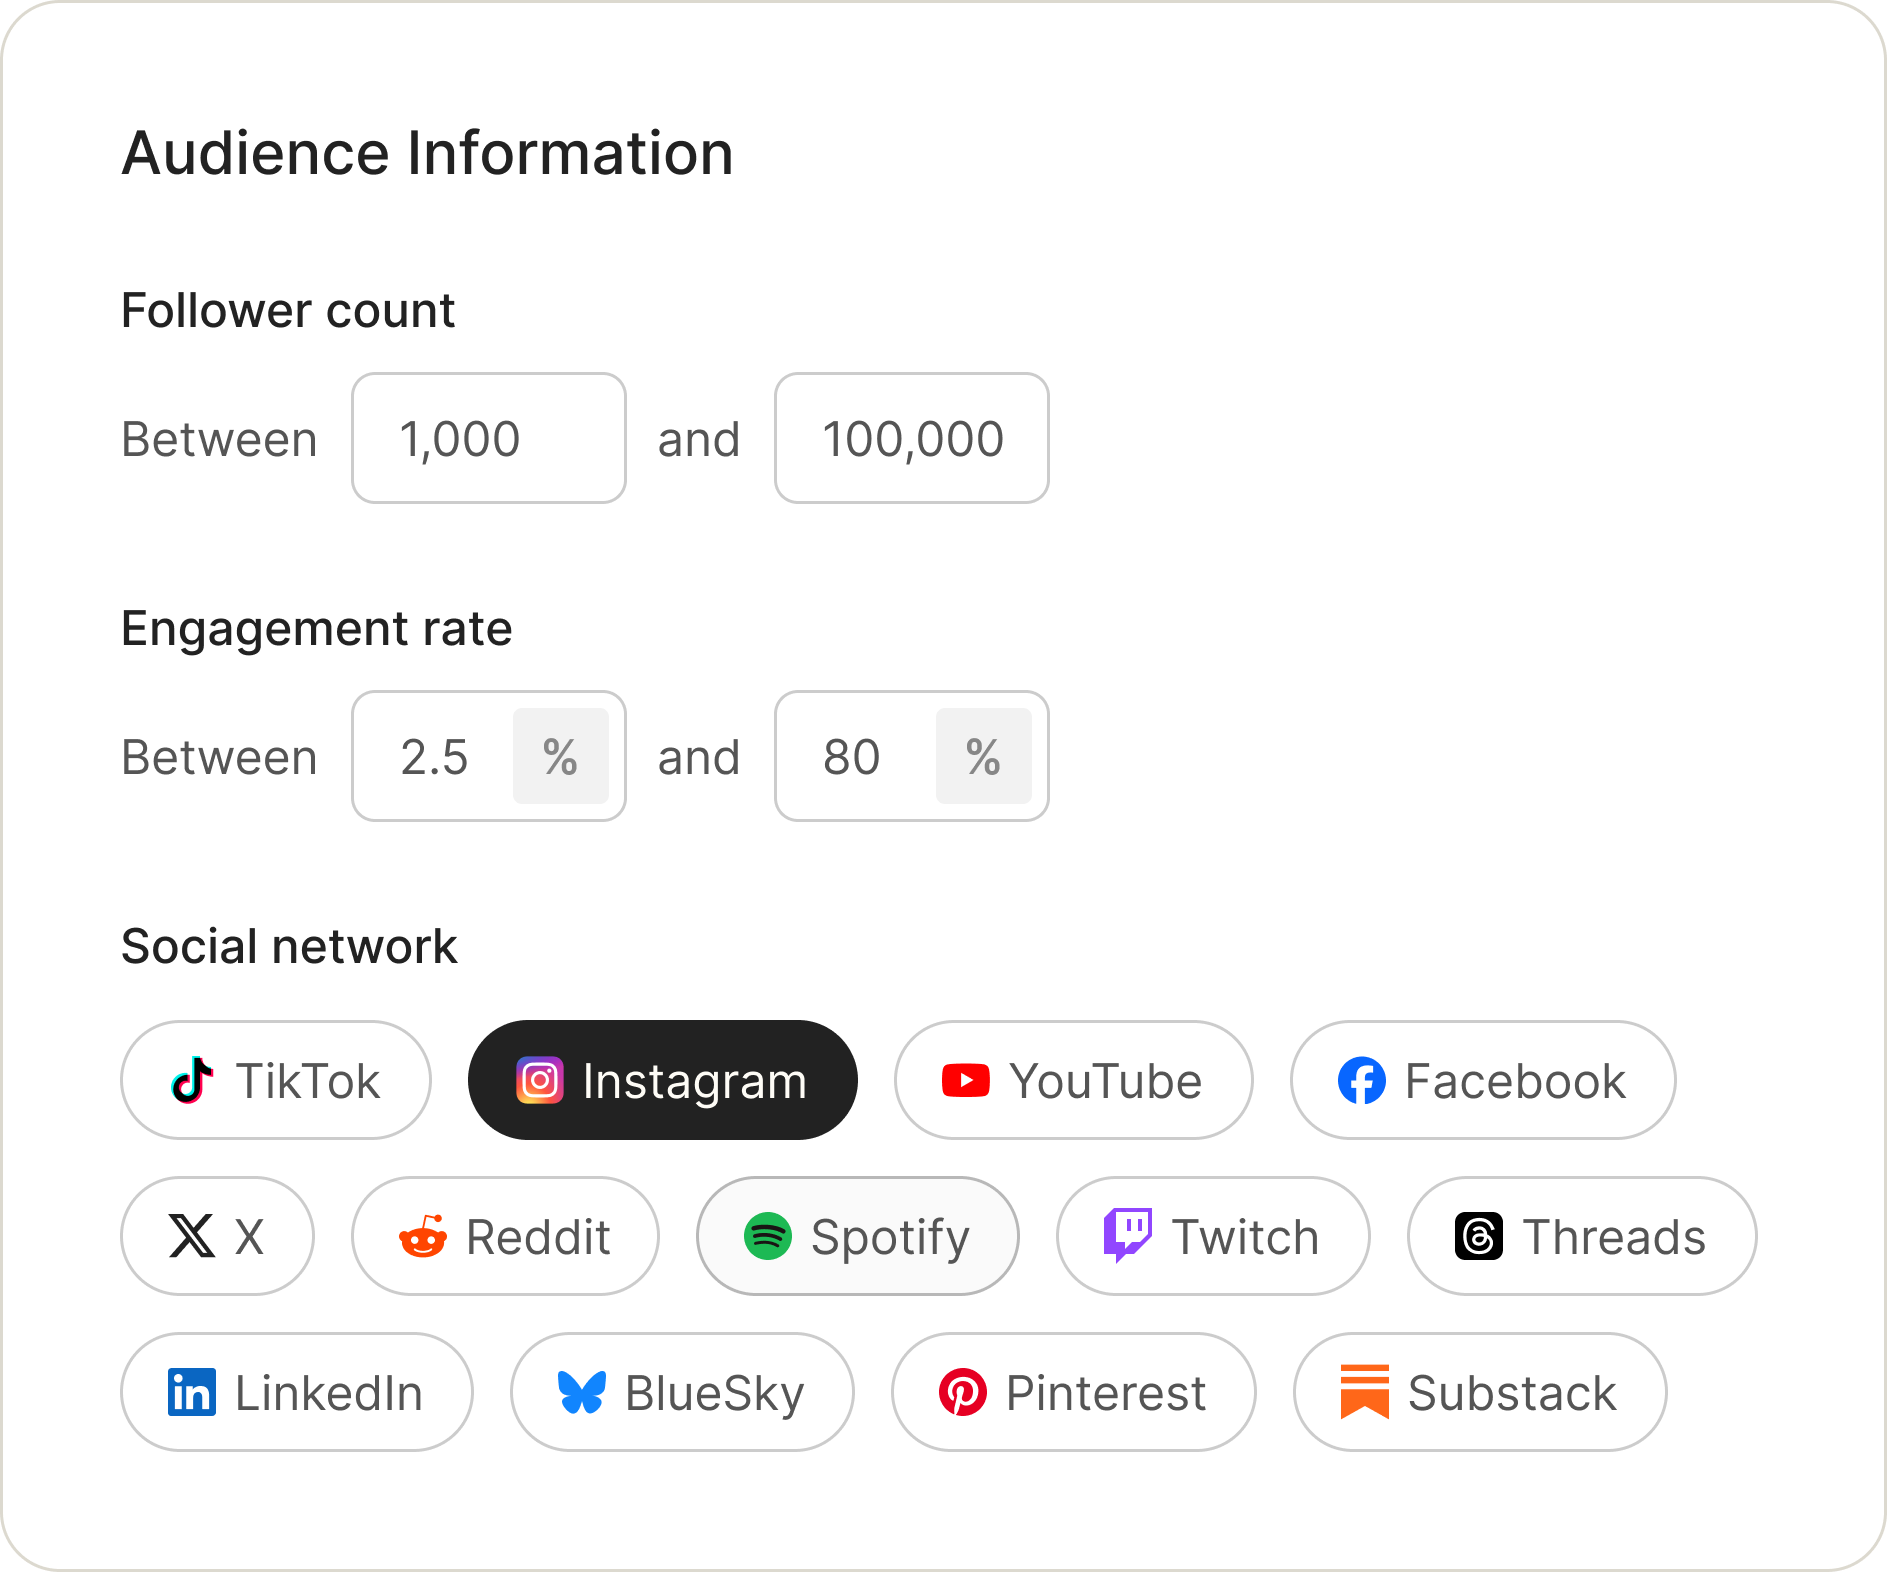
Task: Click the Reddit alien icon
Action: point(423,1236)
